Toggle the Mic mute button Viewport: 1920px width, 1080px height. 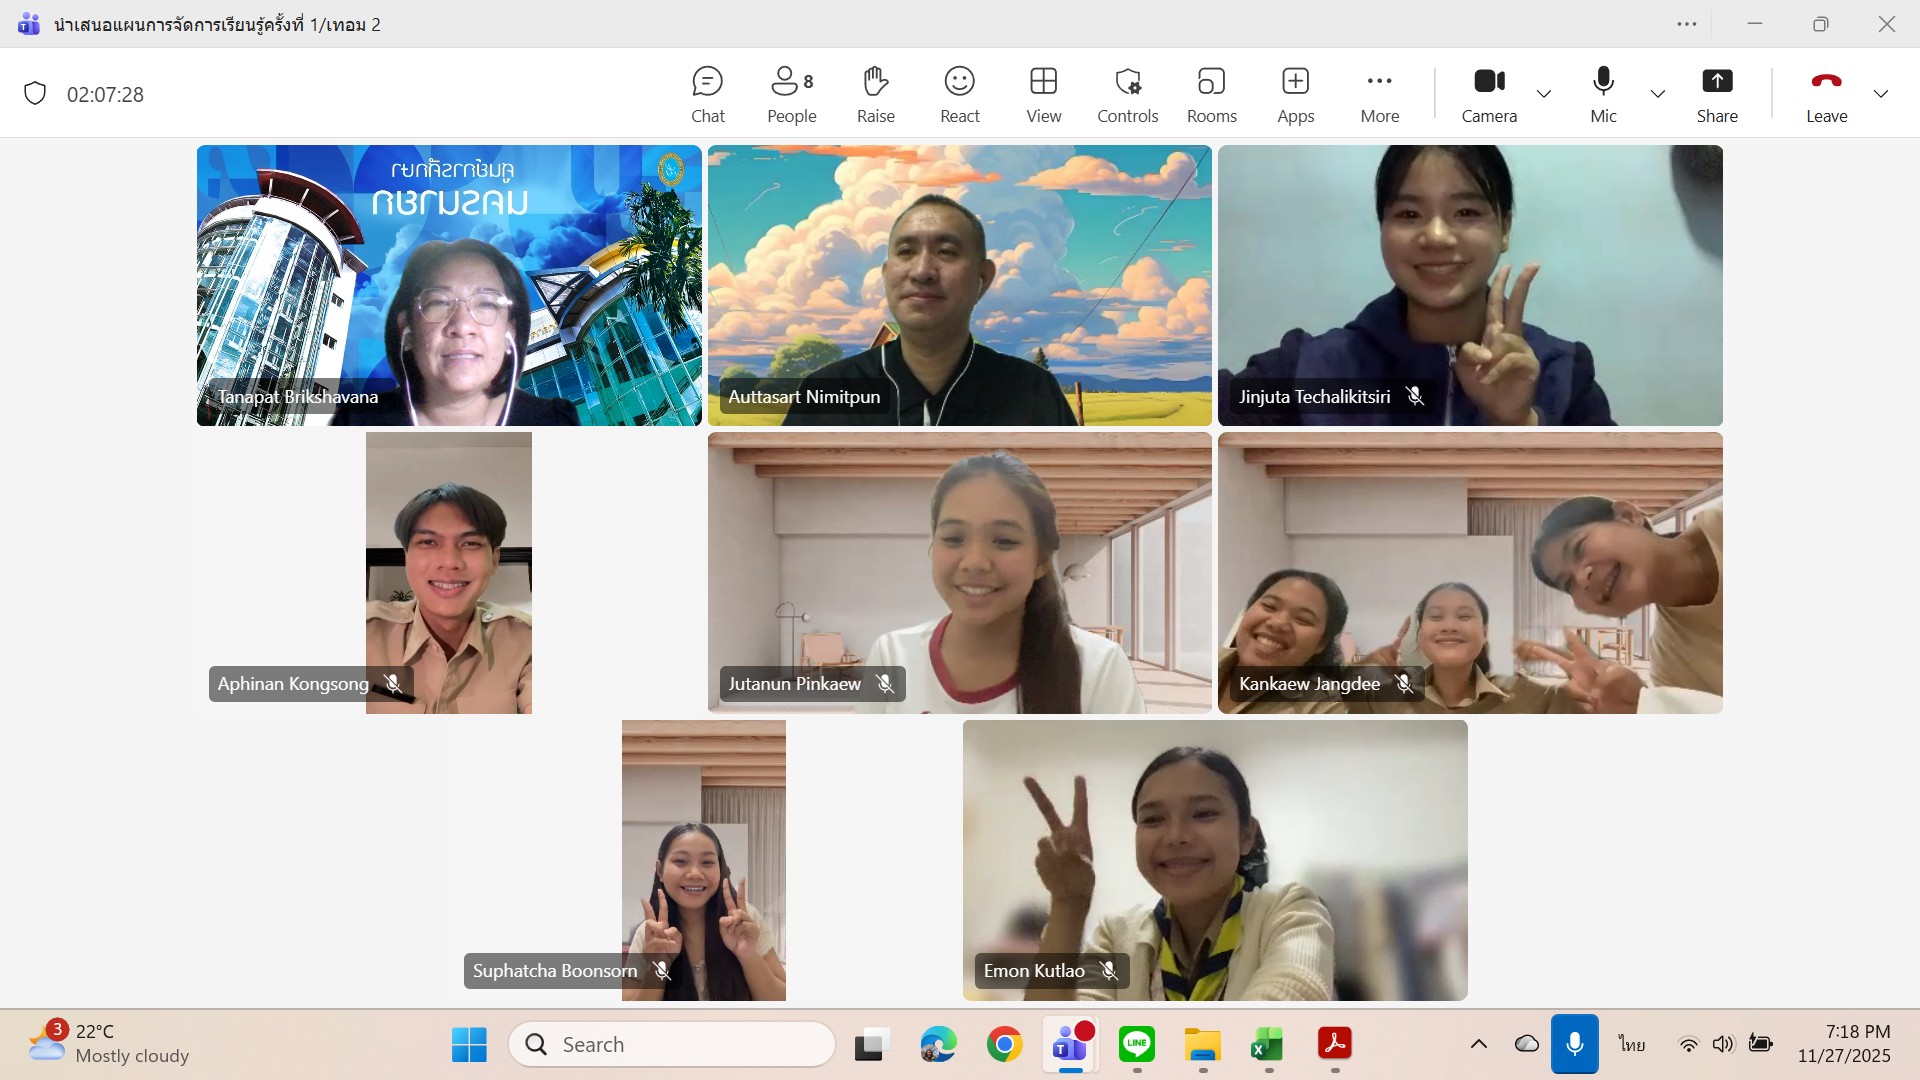pos(1603,94)
